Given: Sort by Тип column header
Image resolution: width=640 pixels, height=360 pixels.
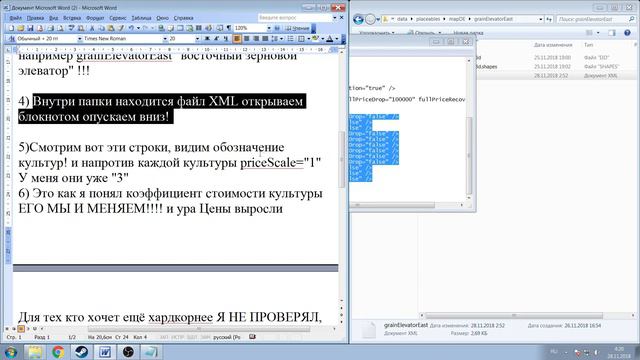Looking at the screenshot, I should (x=589, y=45).
